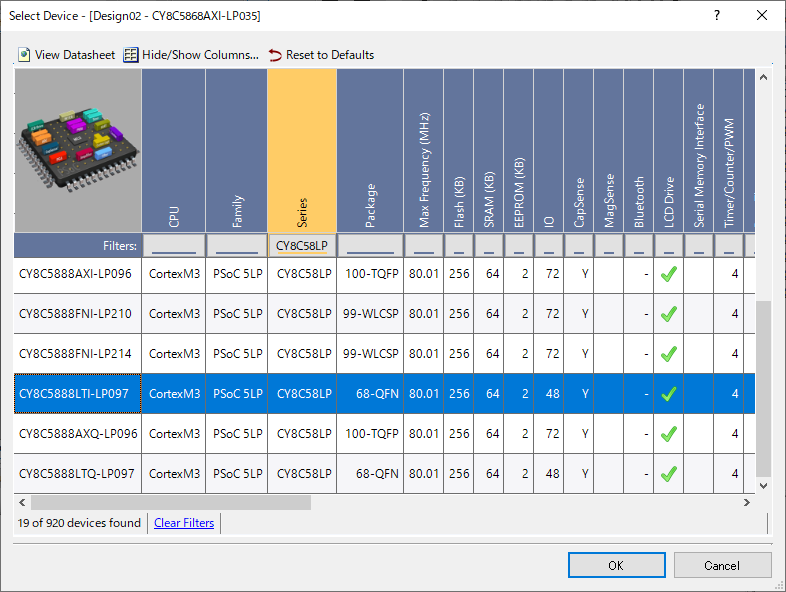Select device CY8C5888LTQ-LP097
This screenshot has width=786, height=592.
77,474
